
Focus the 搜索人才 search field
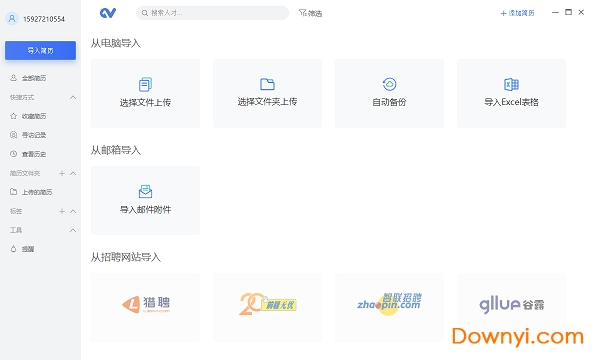click(x=212, y=13)
